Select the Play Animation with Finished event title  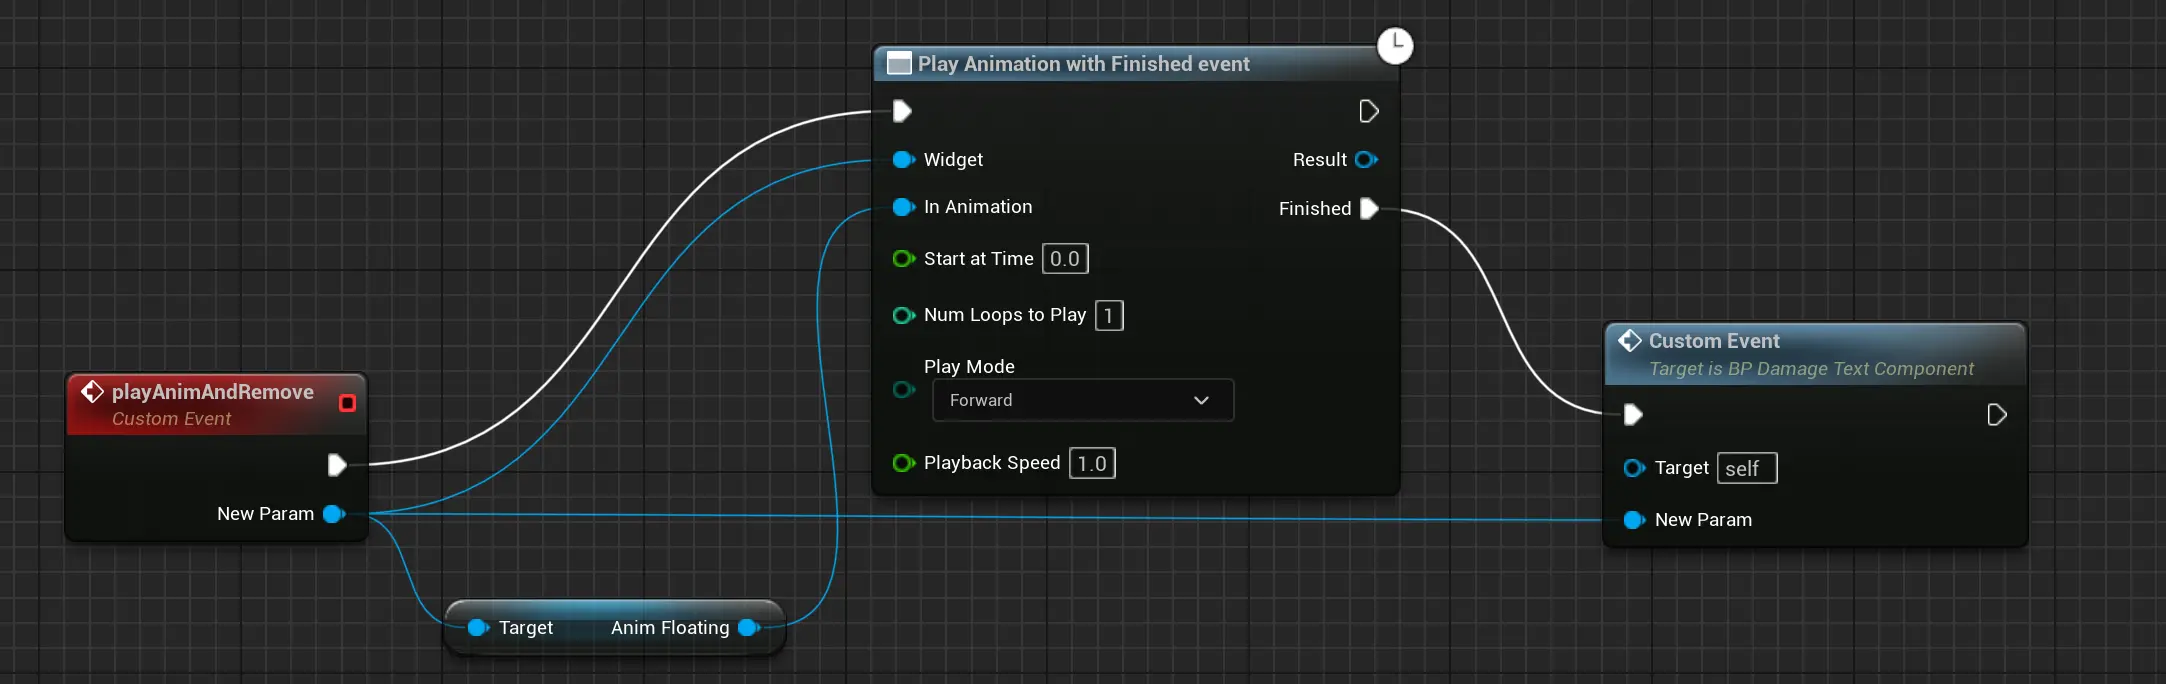click(x=1083, y=64)
